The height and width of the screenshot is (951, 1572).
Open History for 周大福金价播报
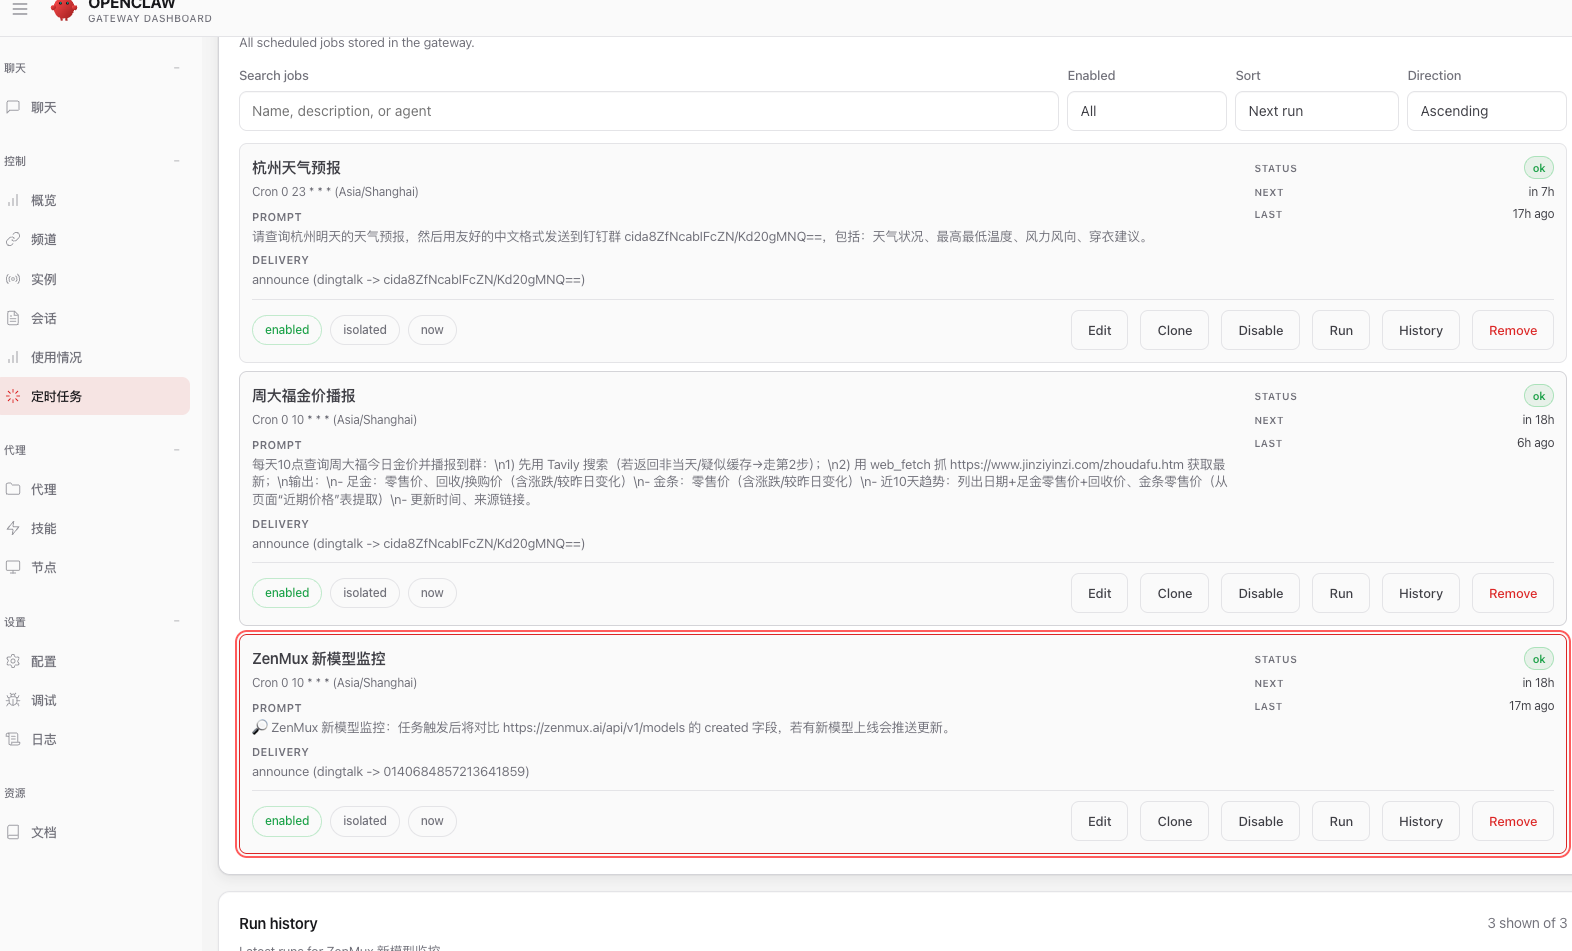tap(1421, 593)
